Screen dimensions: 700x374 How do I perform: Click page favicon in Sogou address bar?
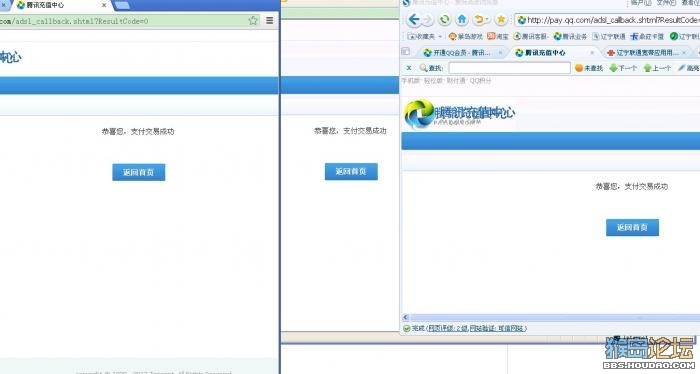click(521, 20)
